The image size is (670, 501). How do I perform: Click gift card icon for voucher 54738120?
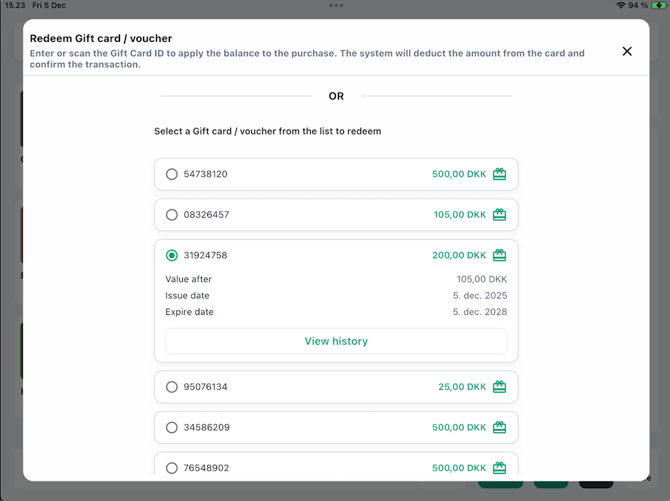pos(499,174)
